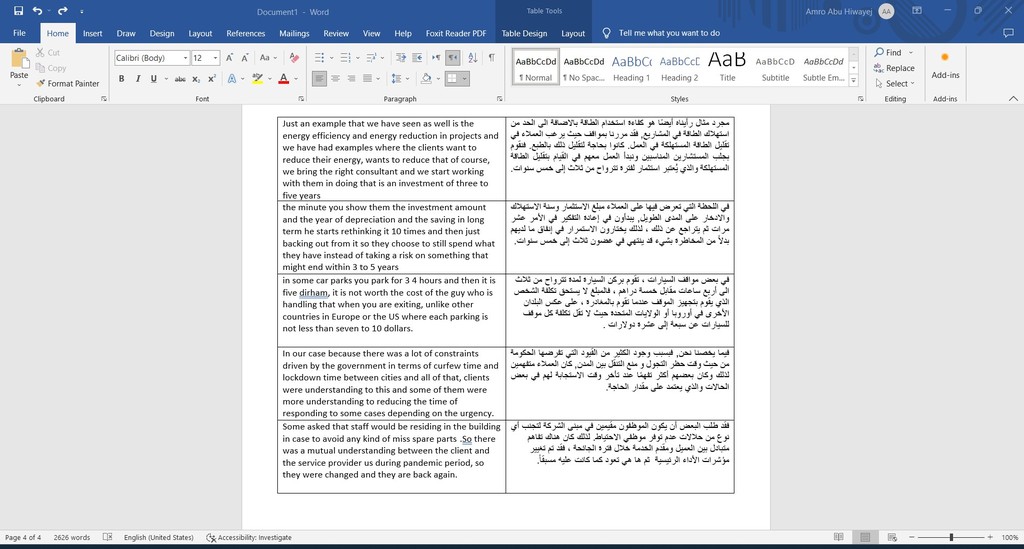1024x549 pixels.
Task: Apply yellow text highlight color
Action: pyautogui.click(x=257, y=79)
